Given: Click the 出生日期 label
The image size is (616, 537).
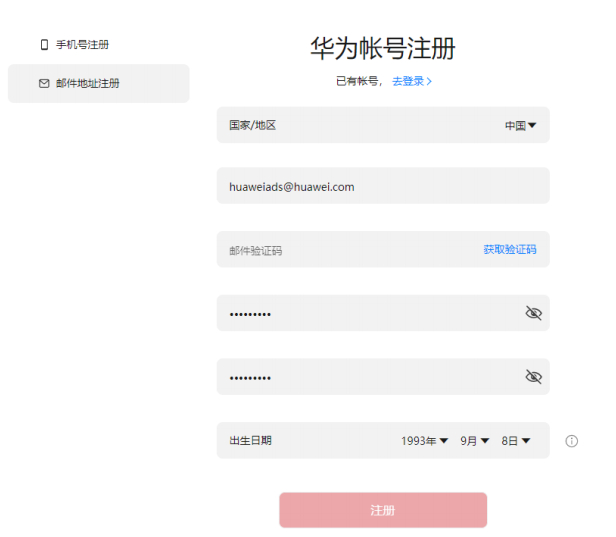Looking at the screenshot, I should [x=250, y=441].
